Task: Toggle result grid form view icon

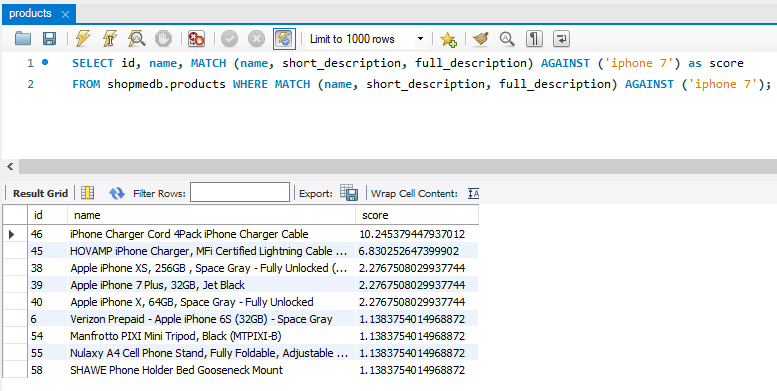Action: click(88, 193)
